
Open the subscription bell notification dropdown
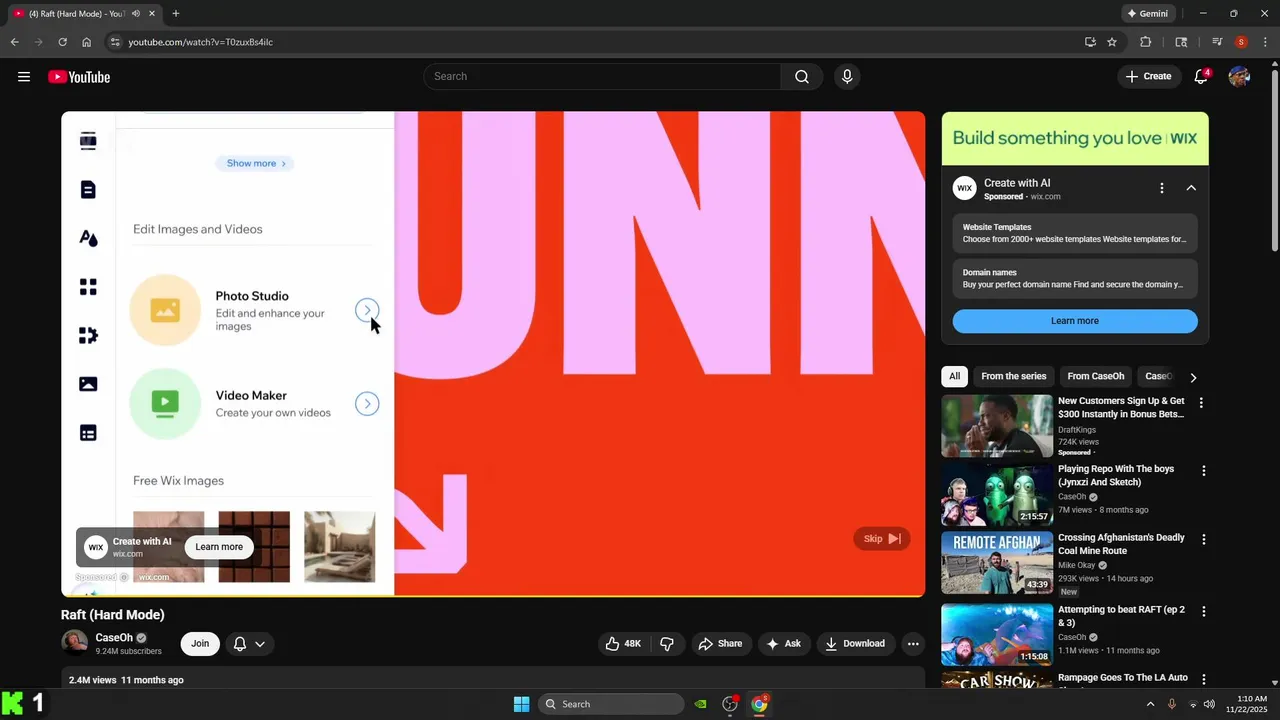point(250,644)
